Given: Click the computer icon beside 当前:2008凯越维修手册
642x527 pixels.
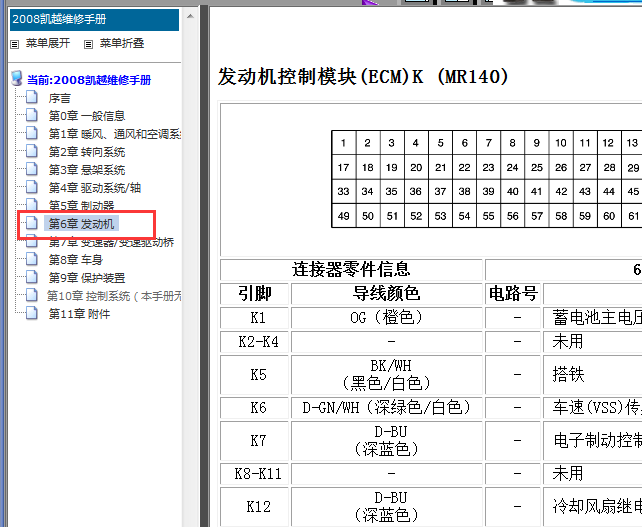Looking at the screenshot, I should click(x=17, y=78).
